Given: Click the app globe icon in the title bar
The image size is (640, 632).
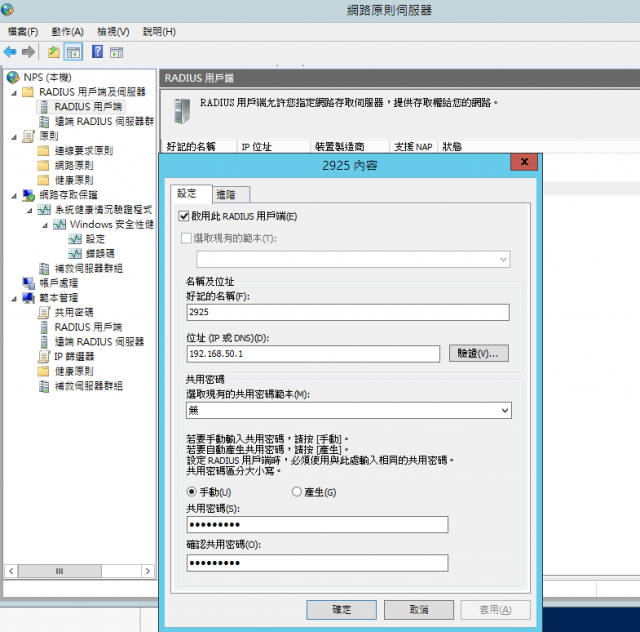Looking at the screenshot, I should [x=7, y=9].
